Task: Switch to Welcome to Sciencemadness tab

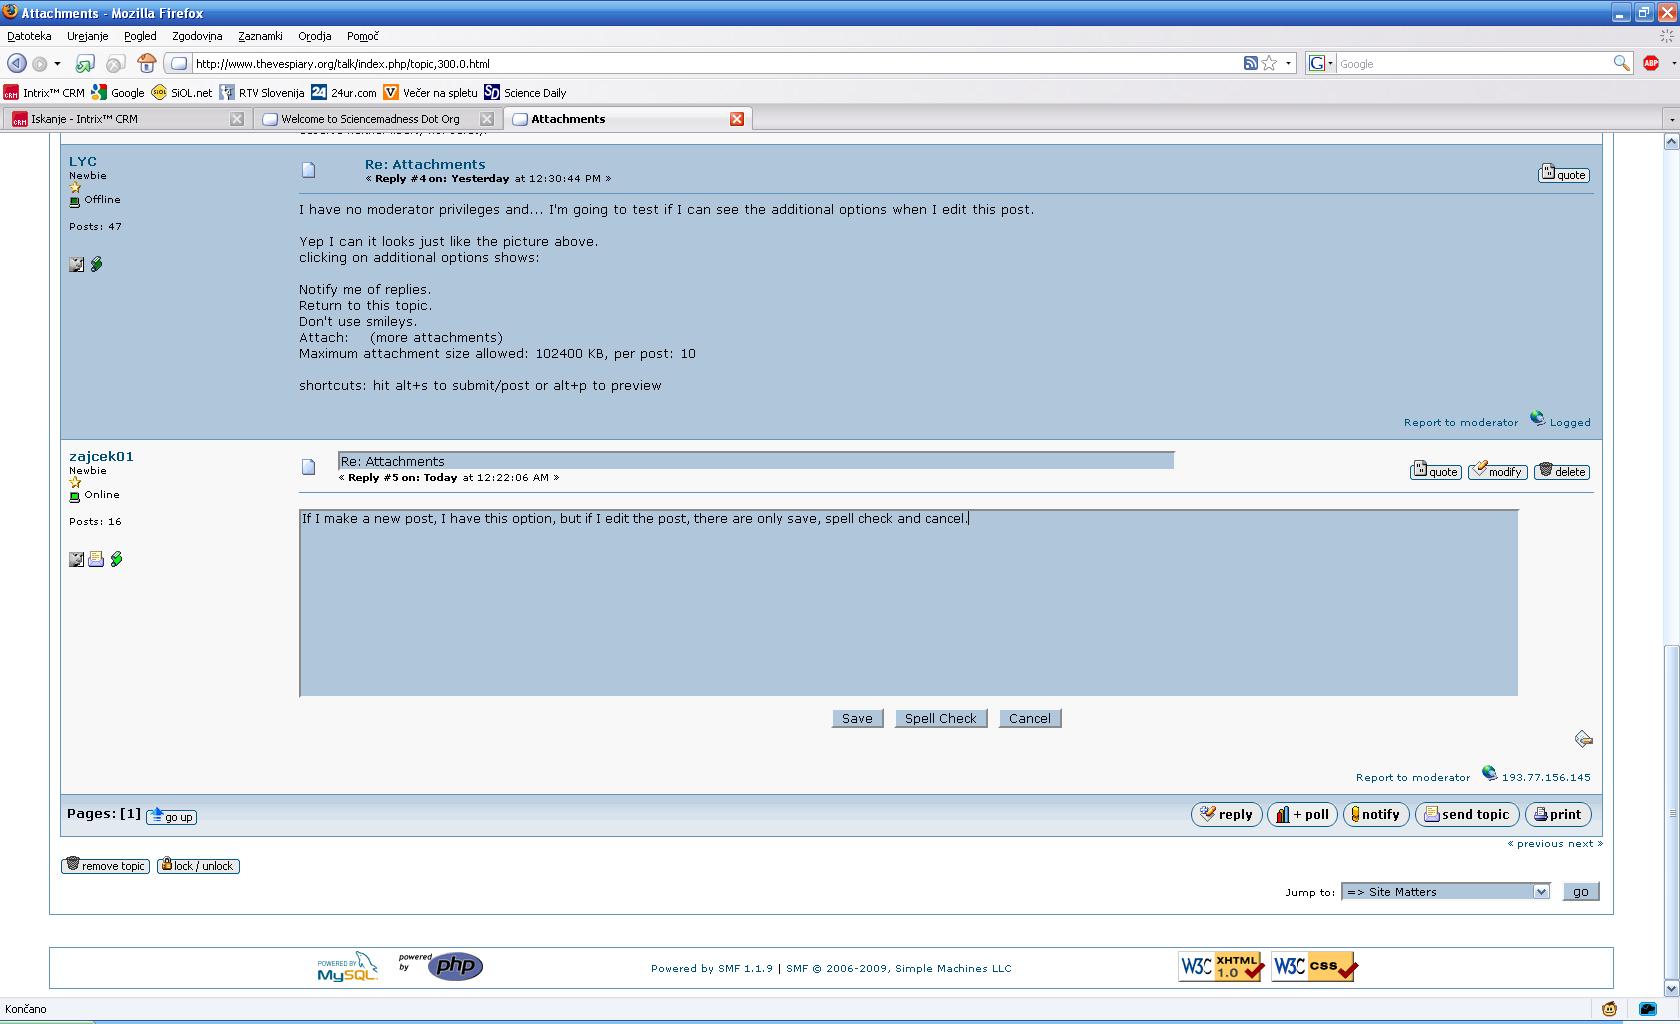Action: pos(370,119)
